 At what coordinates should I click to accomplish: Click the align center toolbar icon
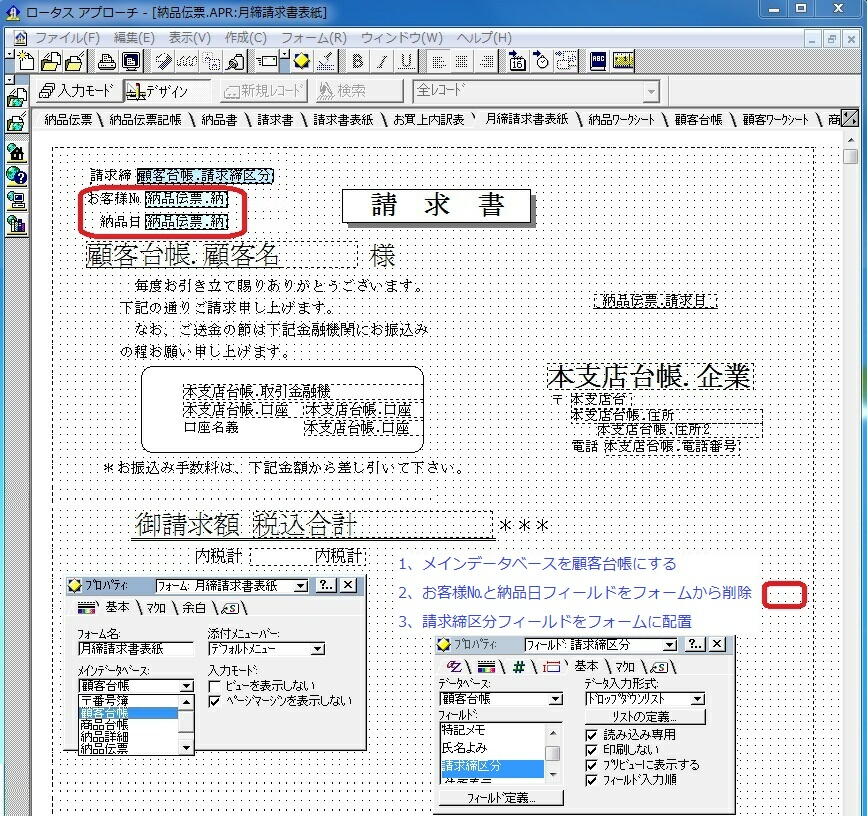[x=462, y=61]
